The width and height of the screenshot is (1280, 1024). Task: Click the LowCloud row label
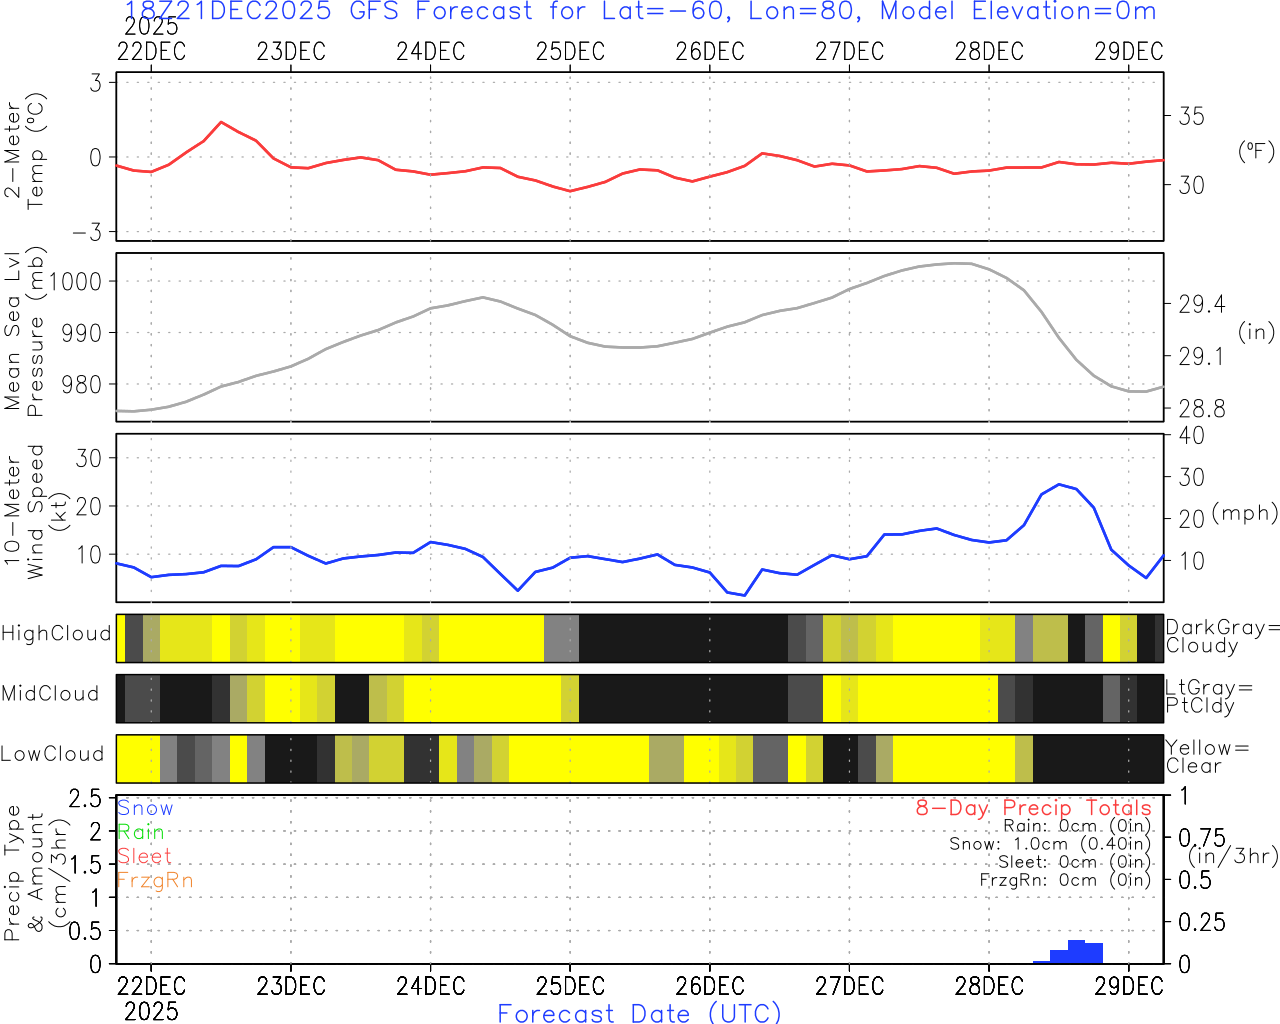[x=52, y=754]
